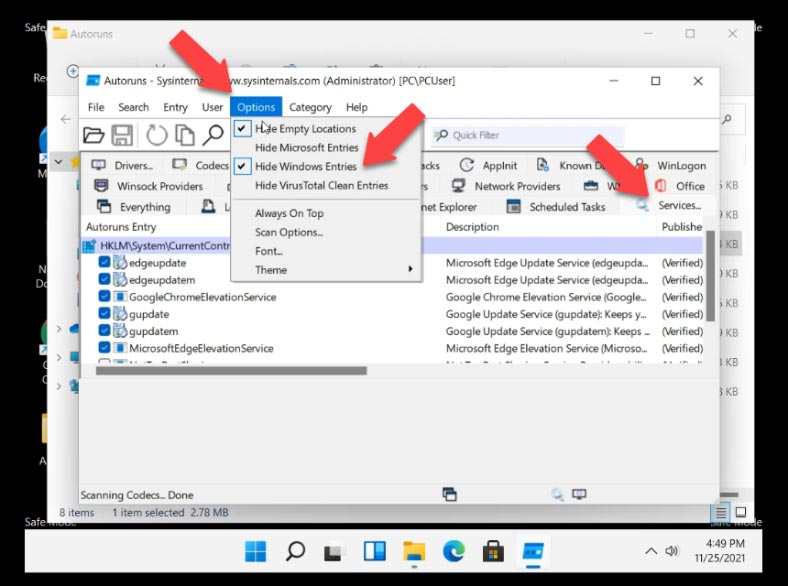Switch to the AppInit tab
788x586 pixels.
click(x=488, y=165)
